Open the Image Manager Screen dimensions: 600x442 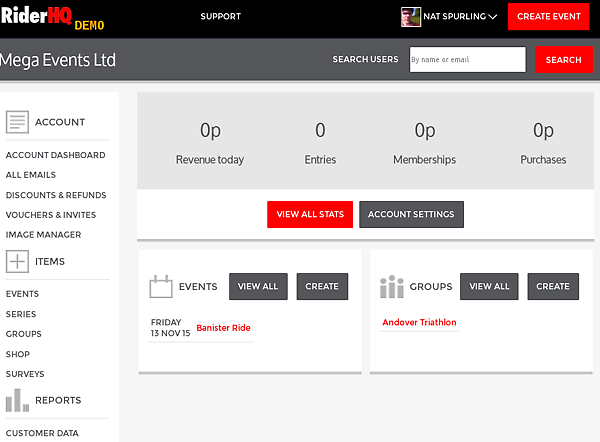(x=43, y=235)
